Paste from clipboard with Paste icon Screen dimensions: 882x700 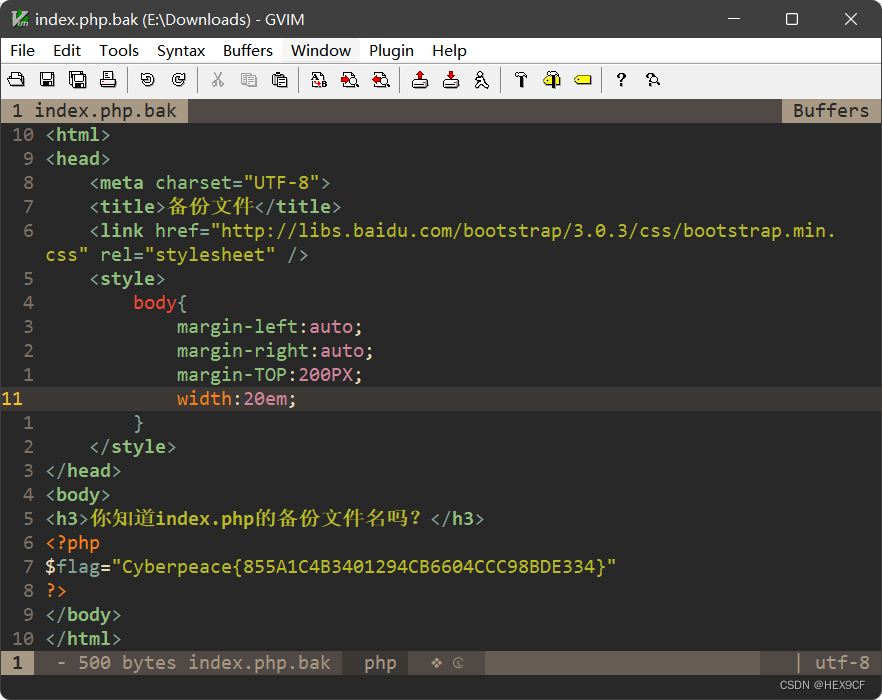click(280, 80)
